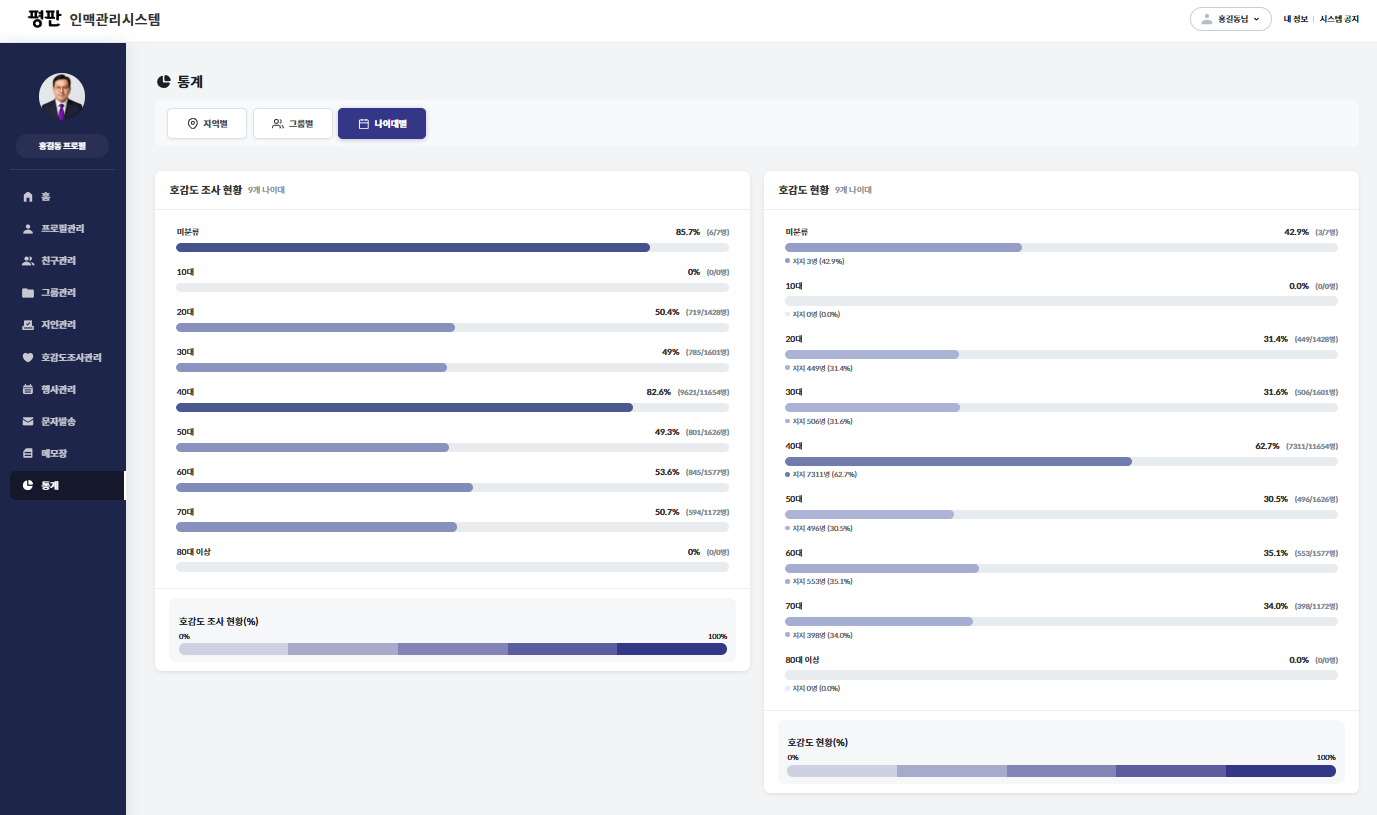
Task: Click the 평판 logo in header
Action: (x=44, y=19)
